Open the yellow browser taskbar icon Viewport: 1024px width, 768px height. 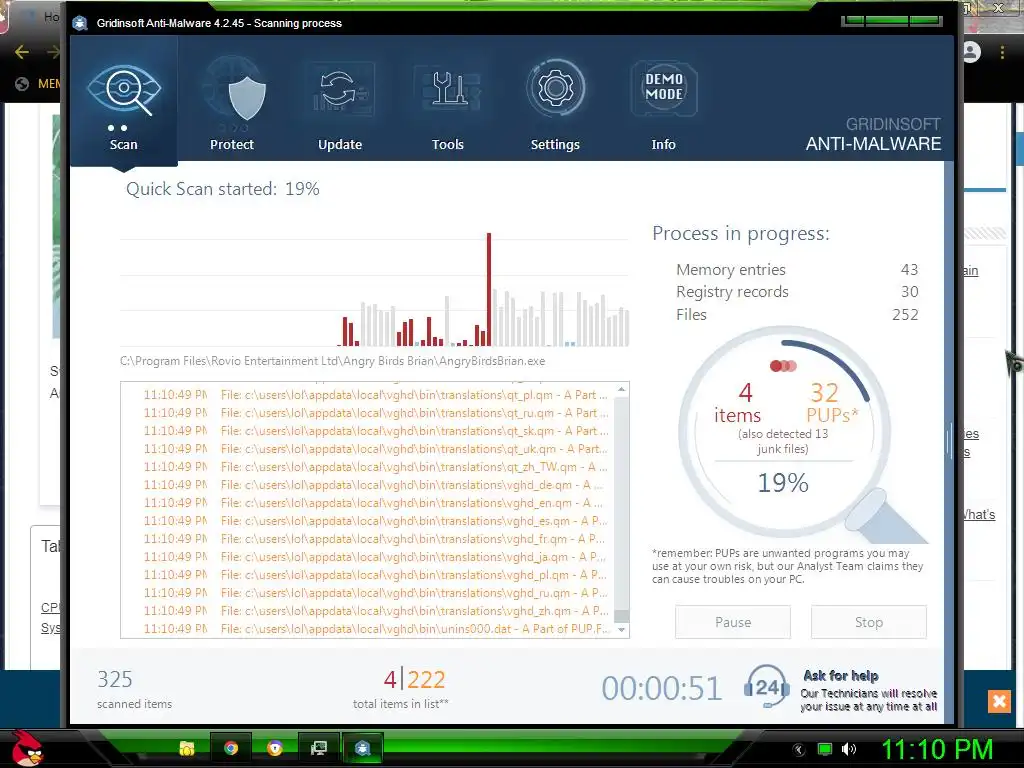275,748
